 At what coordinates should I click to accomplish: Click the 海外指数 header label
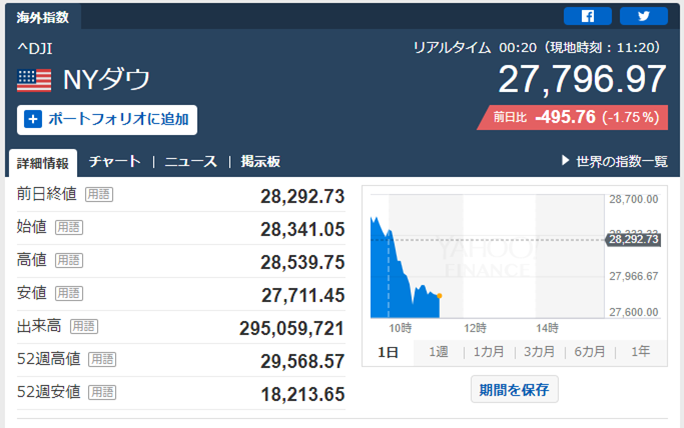tap(43, 17)
